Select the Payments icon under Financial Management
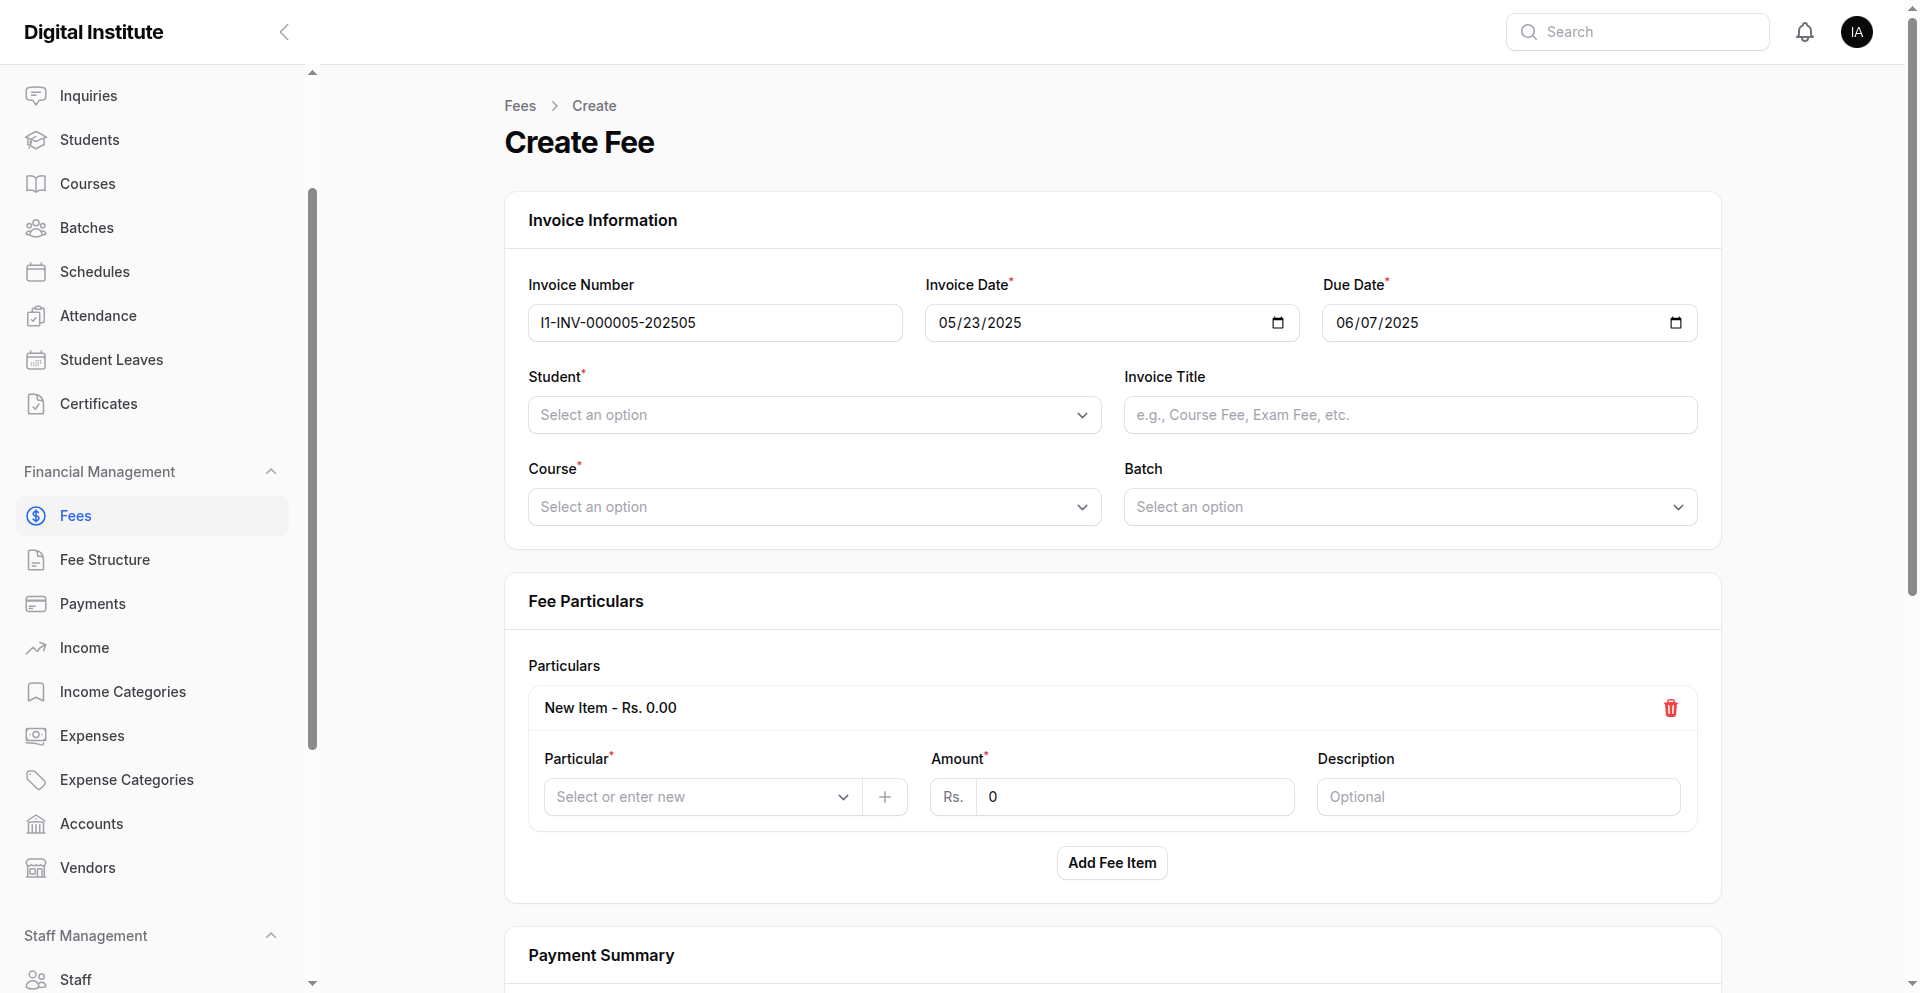 click(36, 604)
